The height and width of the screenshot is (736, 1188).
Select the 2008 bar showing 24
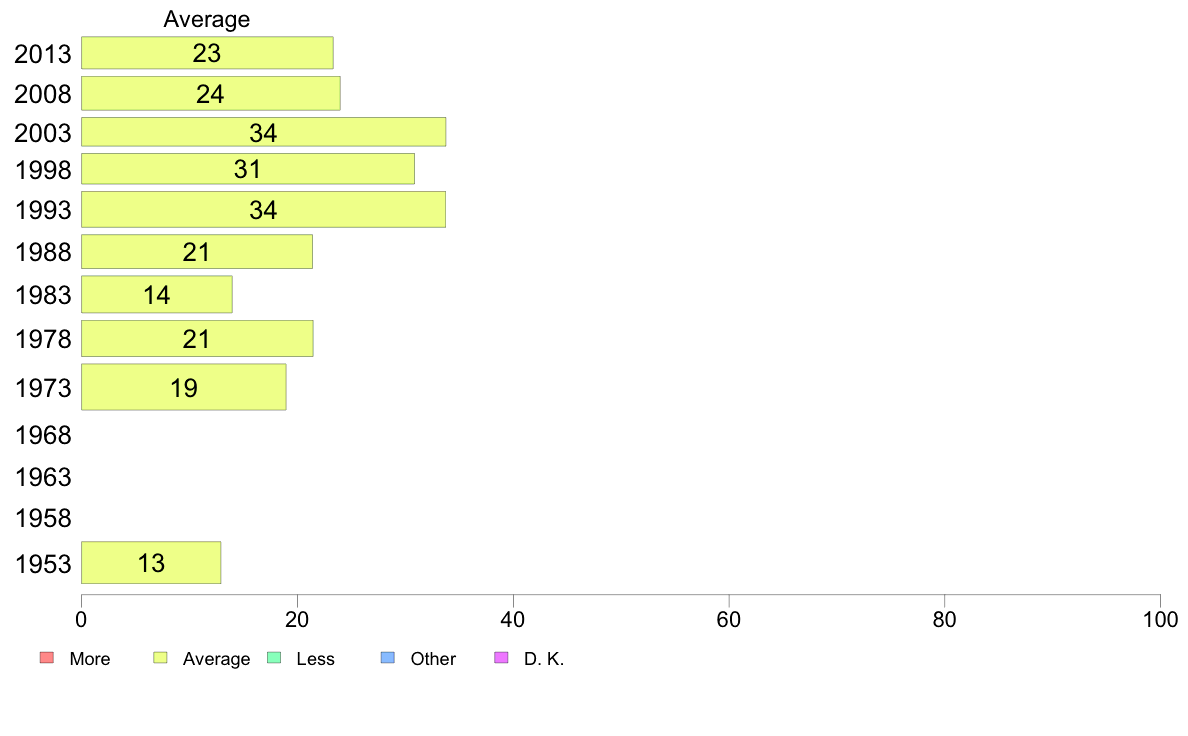pos(210,94)
